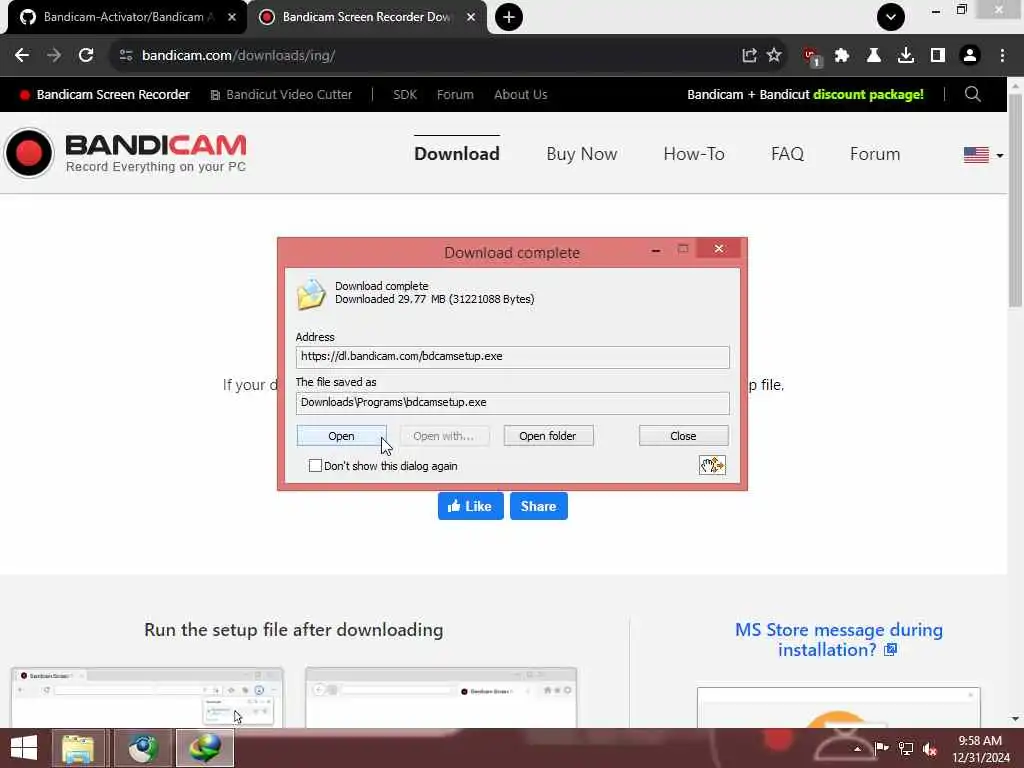Click Forum in black top bar
This screenshot has height=768, width=1024.
[455, 94]
